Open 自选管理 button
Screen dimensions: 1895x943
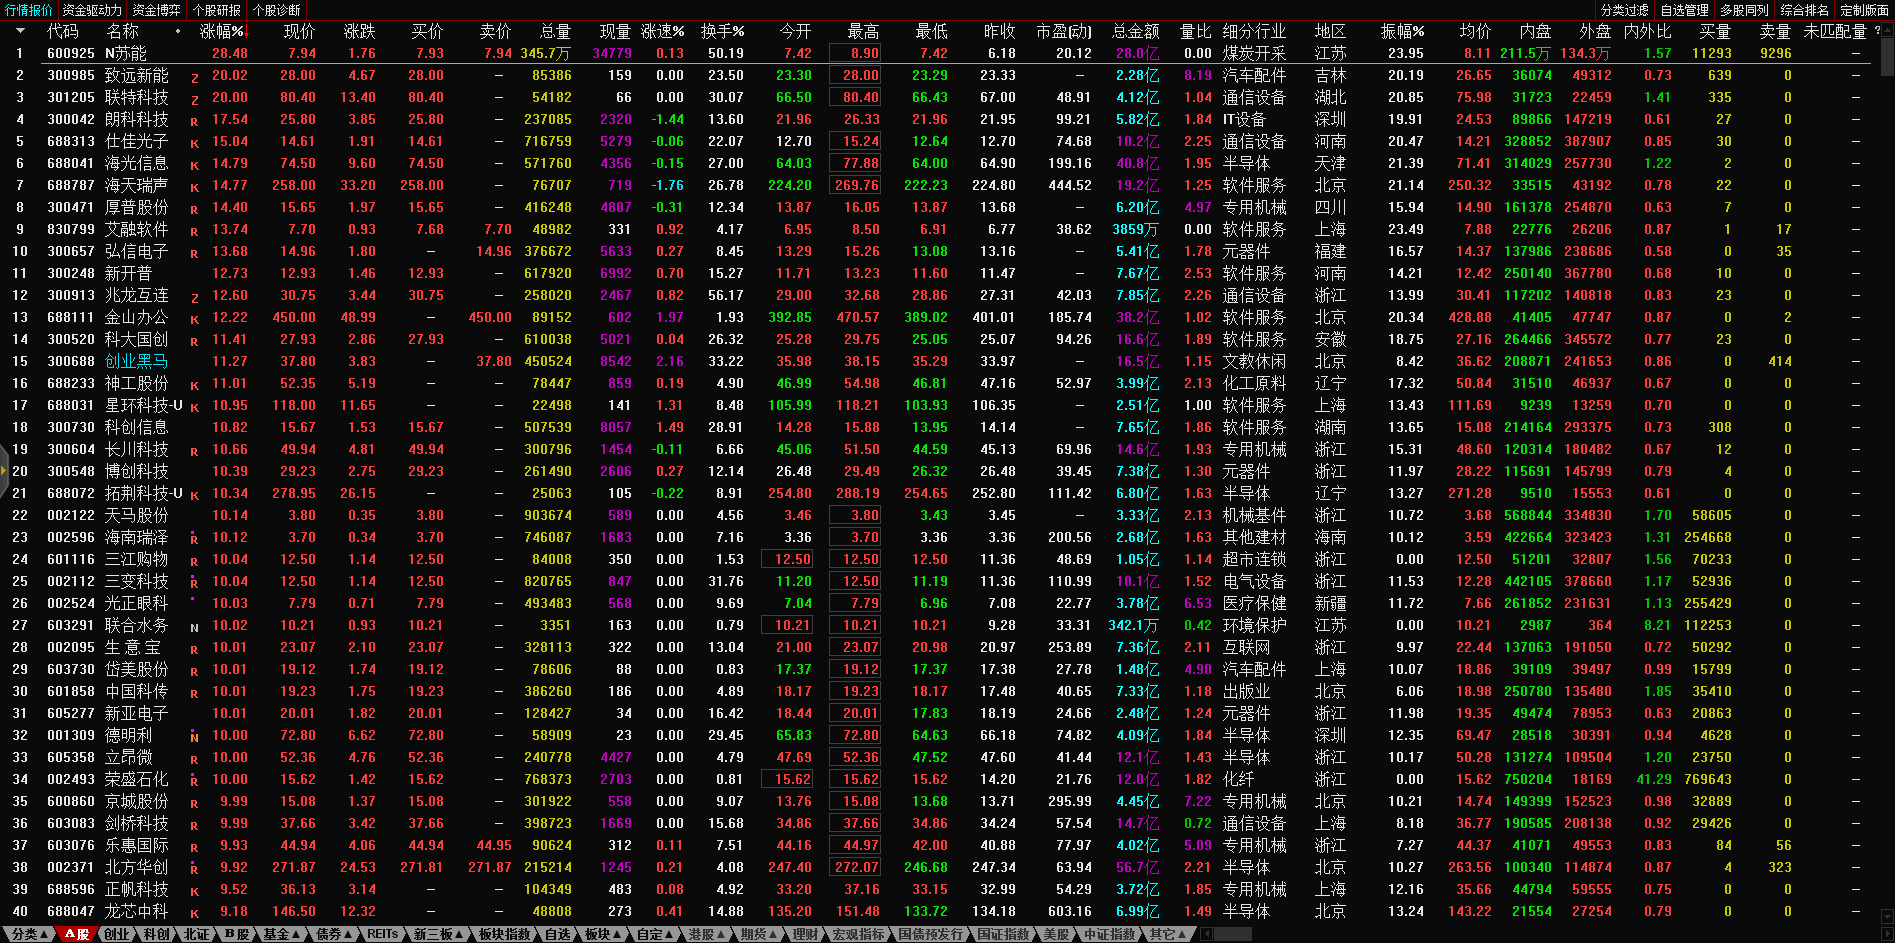1684,10
